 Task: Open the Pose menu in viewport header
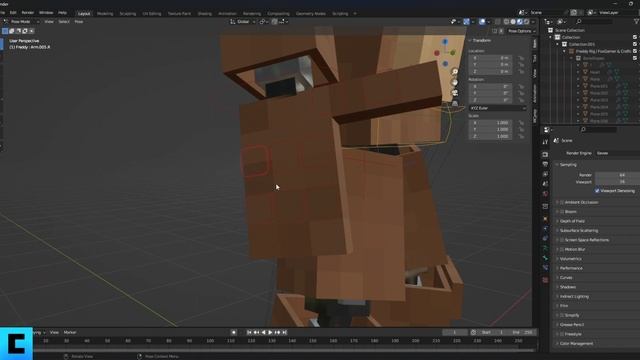pyautogui.click(x=79, y=22)
